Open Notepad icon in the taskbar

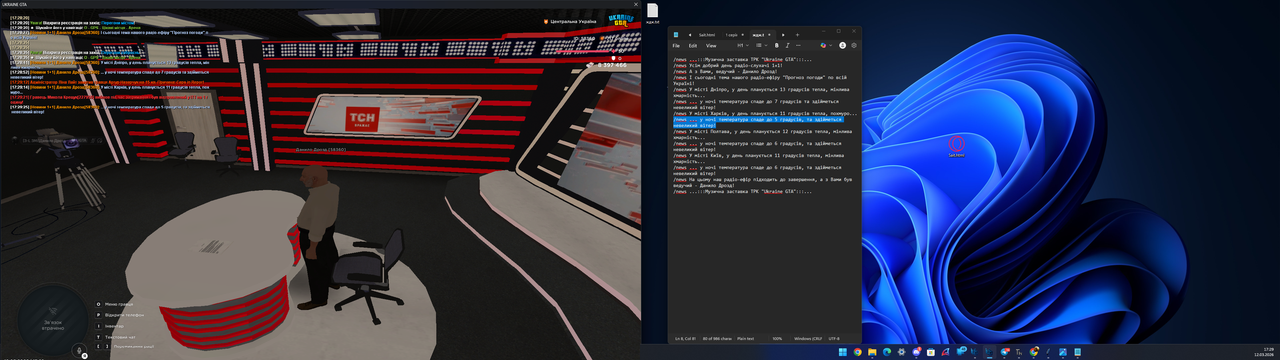[x=1077, y=352]
